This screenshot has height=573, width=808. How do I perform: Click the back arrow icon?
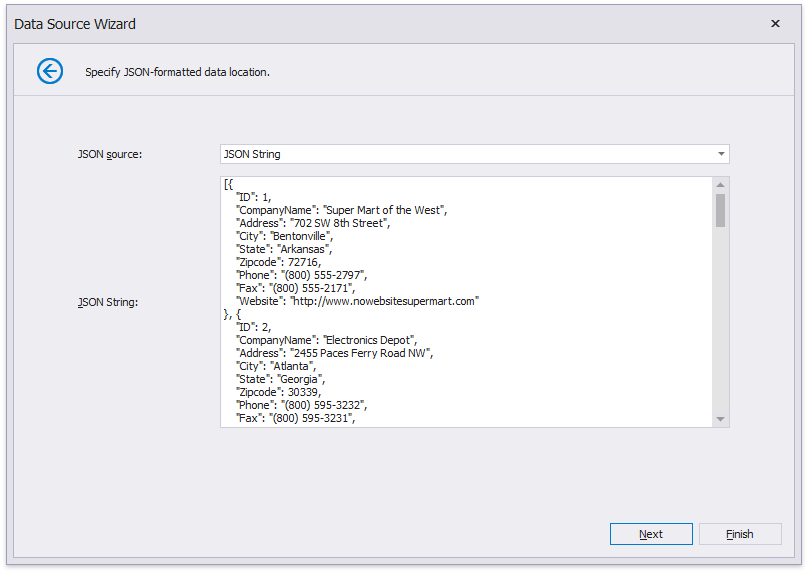pyautogui.click(x=50, y=71)
